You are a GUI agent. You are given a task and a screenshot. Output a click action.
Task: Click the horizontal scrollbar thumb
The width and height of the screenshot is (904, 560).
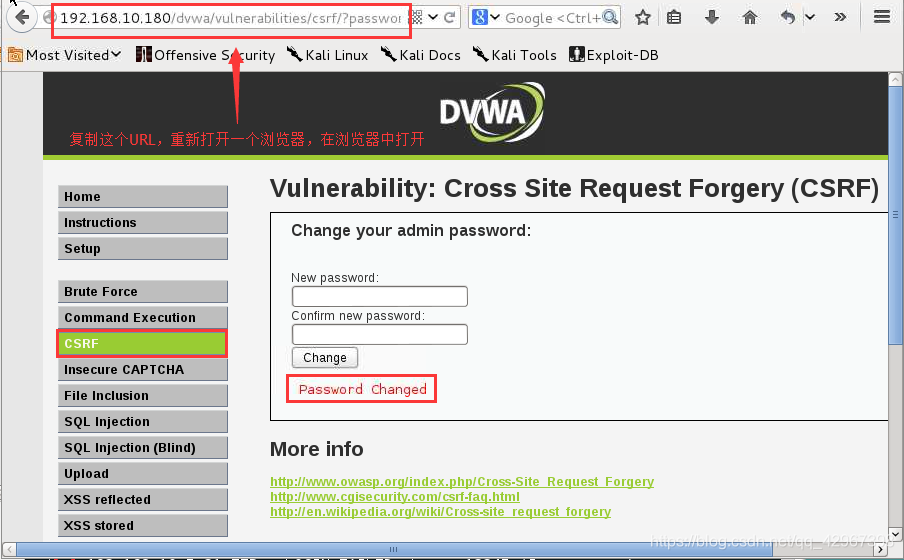coord(394,550)
